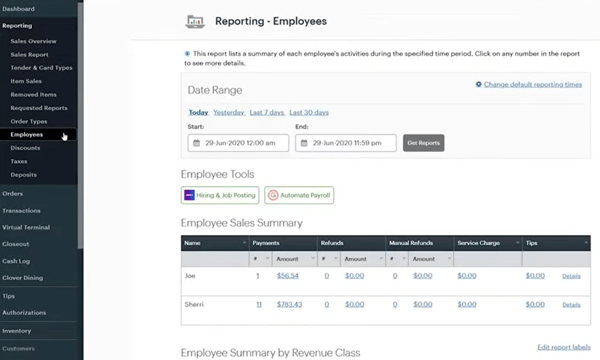Click the Reporting chart icon beside title
The height and width of the screenshot is (360, 600).
(x=195, y=21)
